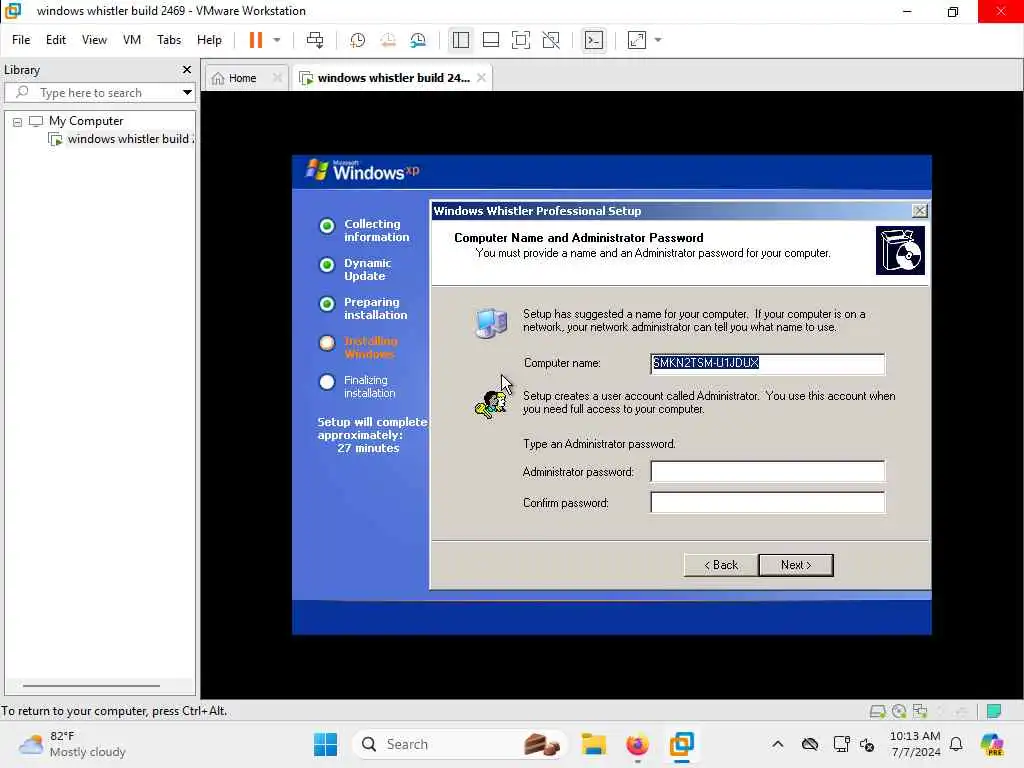Viewport: 1024px width, 768px height.
Task: Take a snapshot with the clock-plus icon
Action: pos(357,40)
